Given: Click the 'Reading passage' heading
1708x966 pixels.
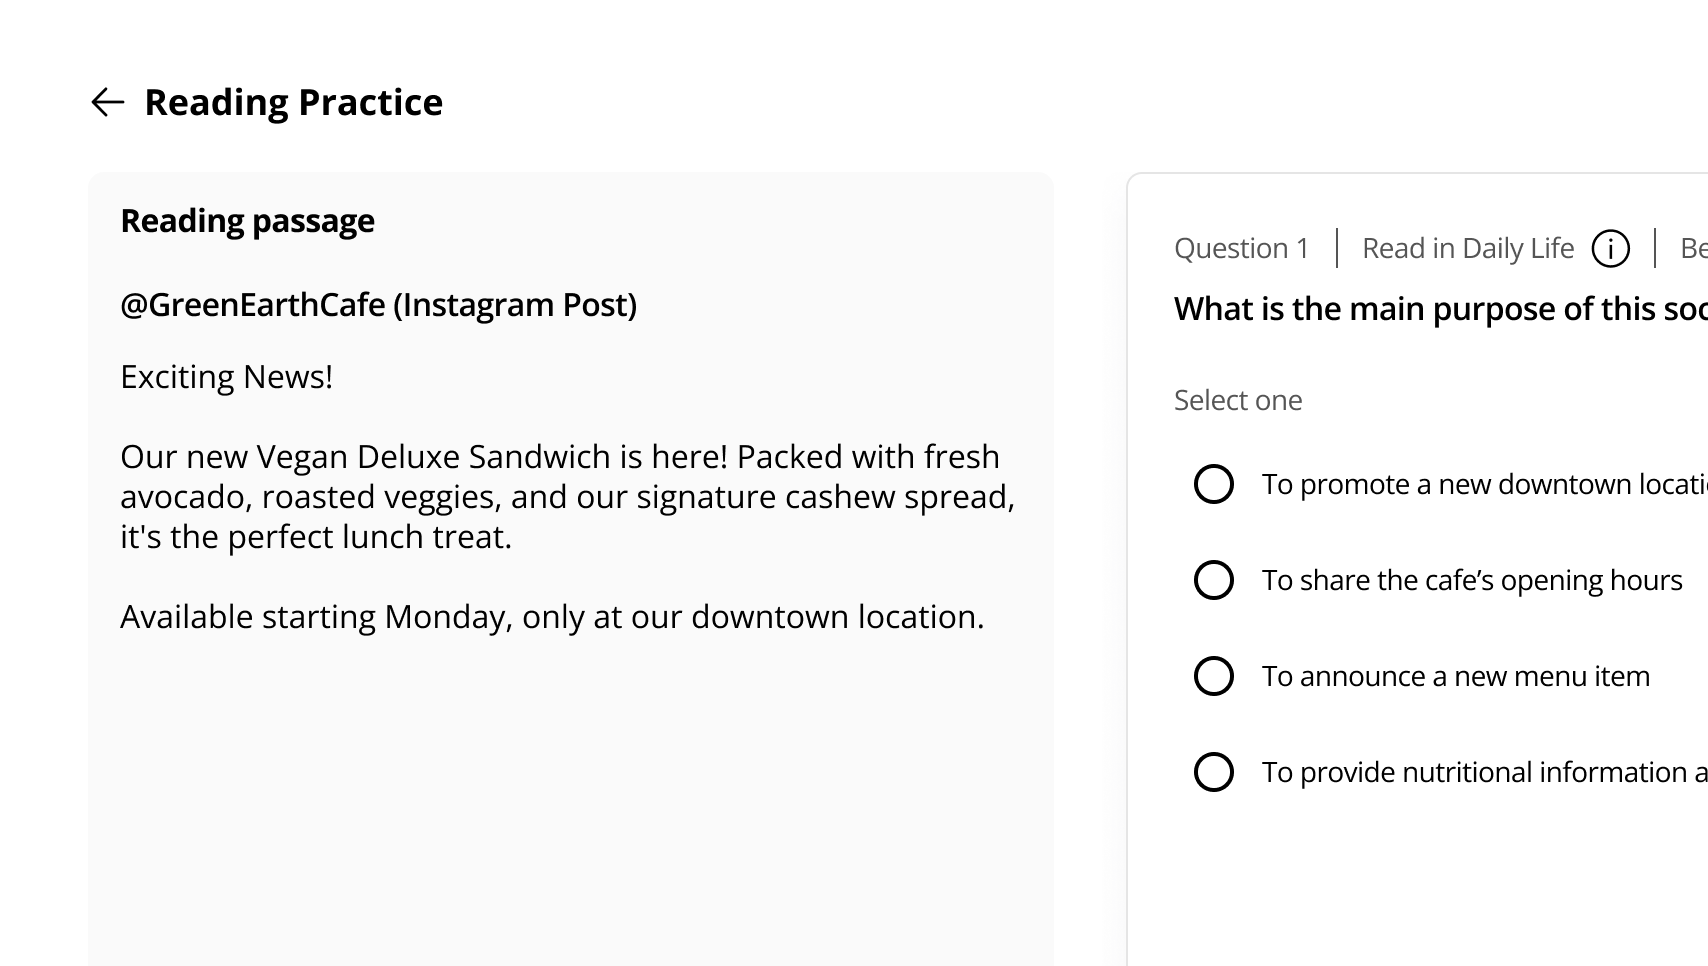Looking at the screenshot, I should (247, 221).
